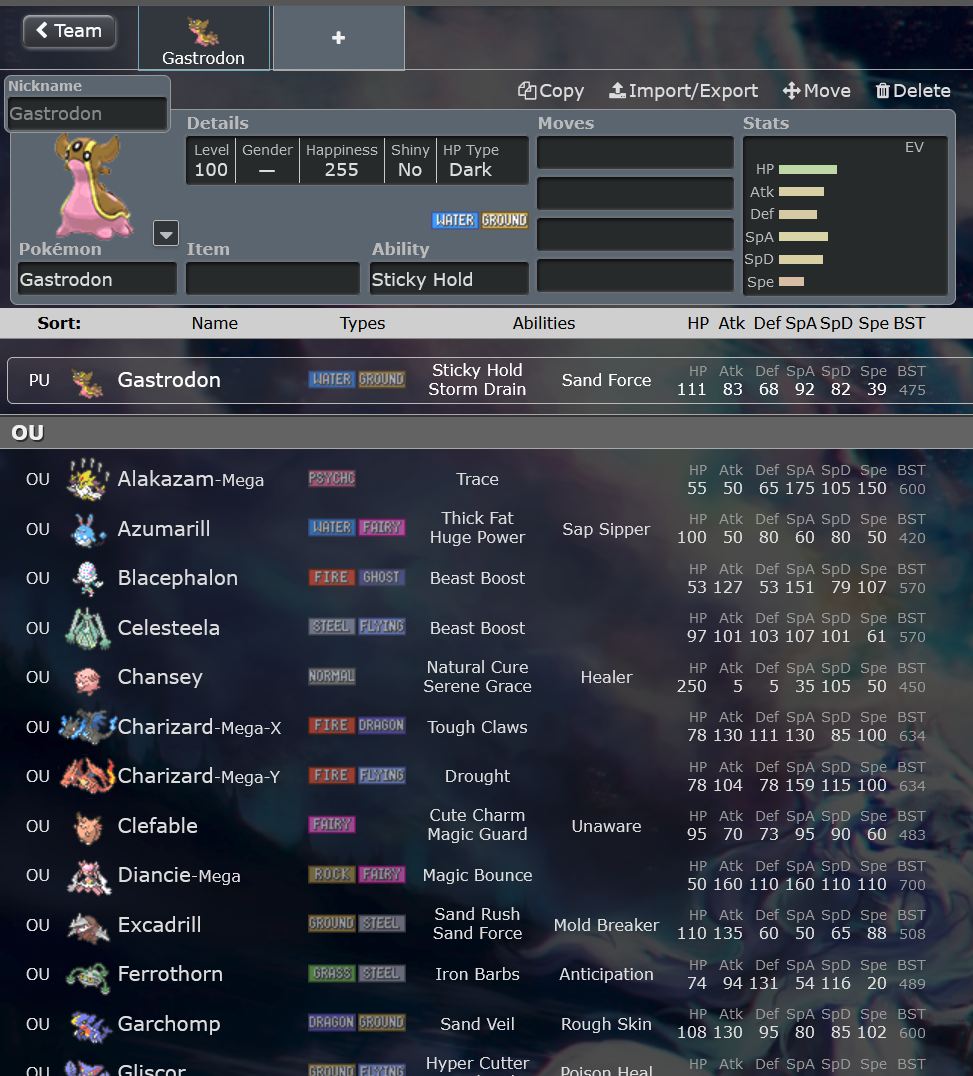Viewport: 973px width, 1076px height.
Task: Delete the current Pokémon set
Action: (x=913, y=91)
